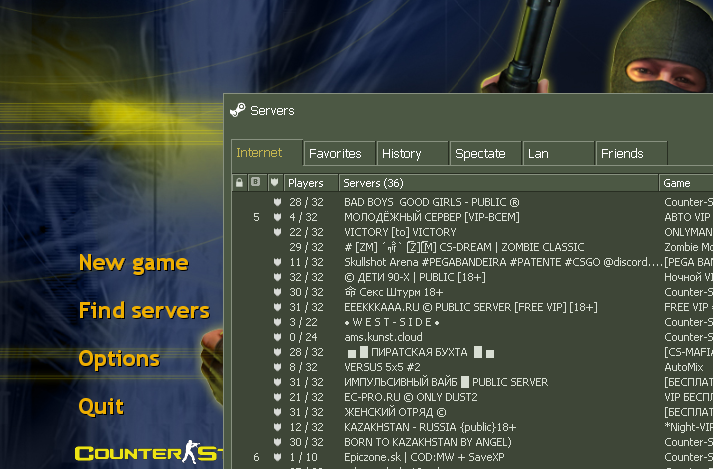Click the Counter-Strike logo at bottom left

145,454
